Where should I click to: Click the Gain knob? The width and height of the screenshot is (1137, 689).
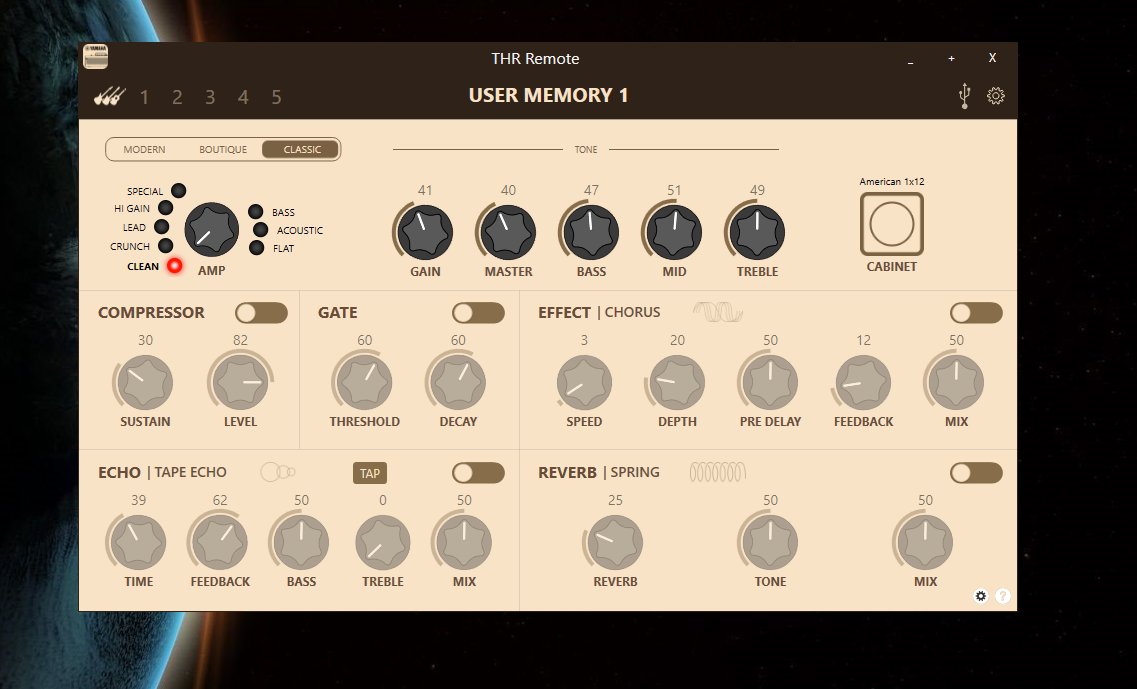425,232
